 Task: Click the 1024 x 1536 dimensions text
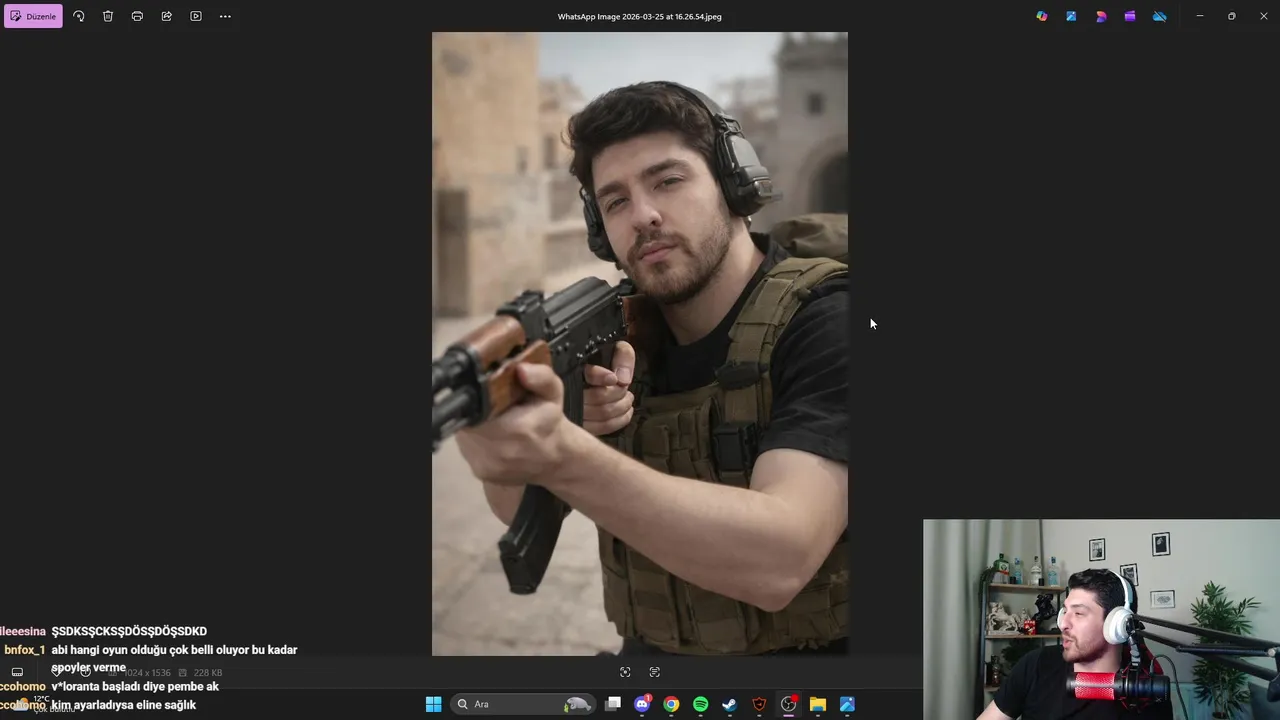147,673
